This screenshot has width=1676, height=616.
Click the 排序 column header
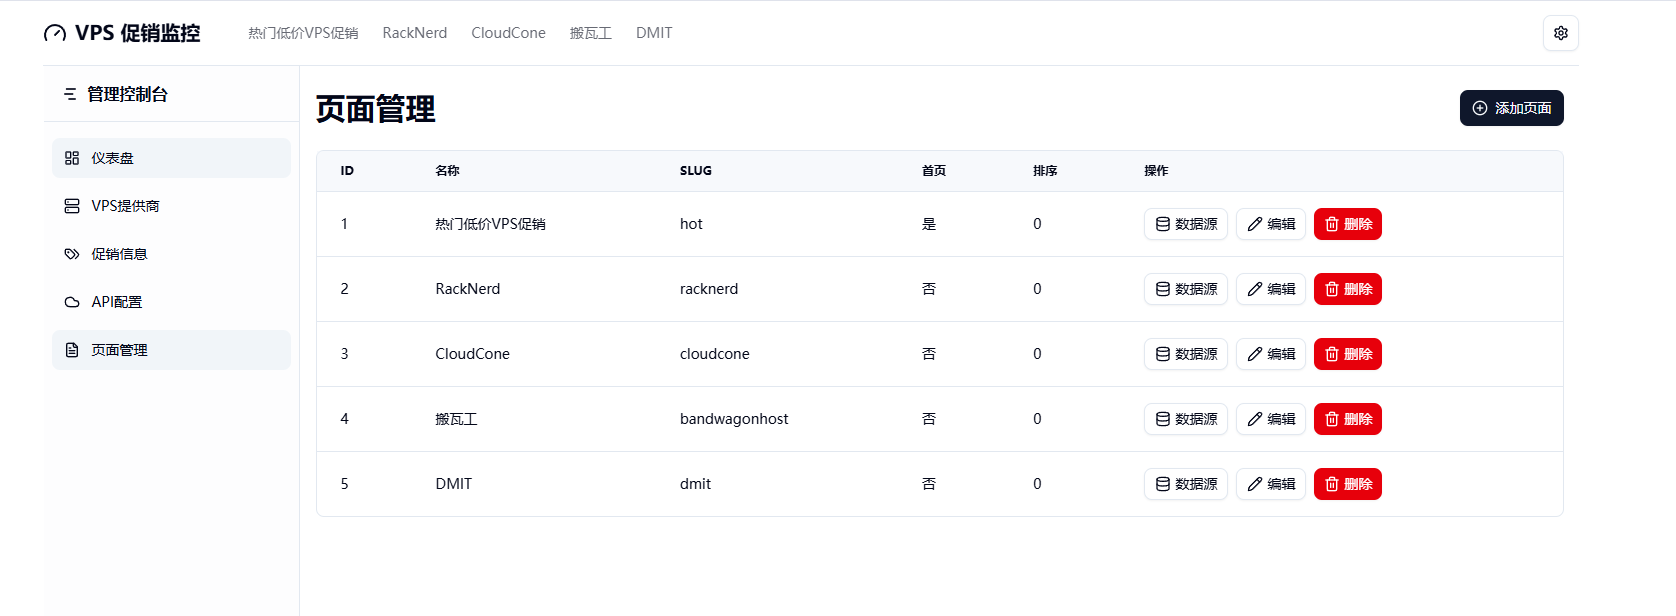[1045, 171]
